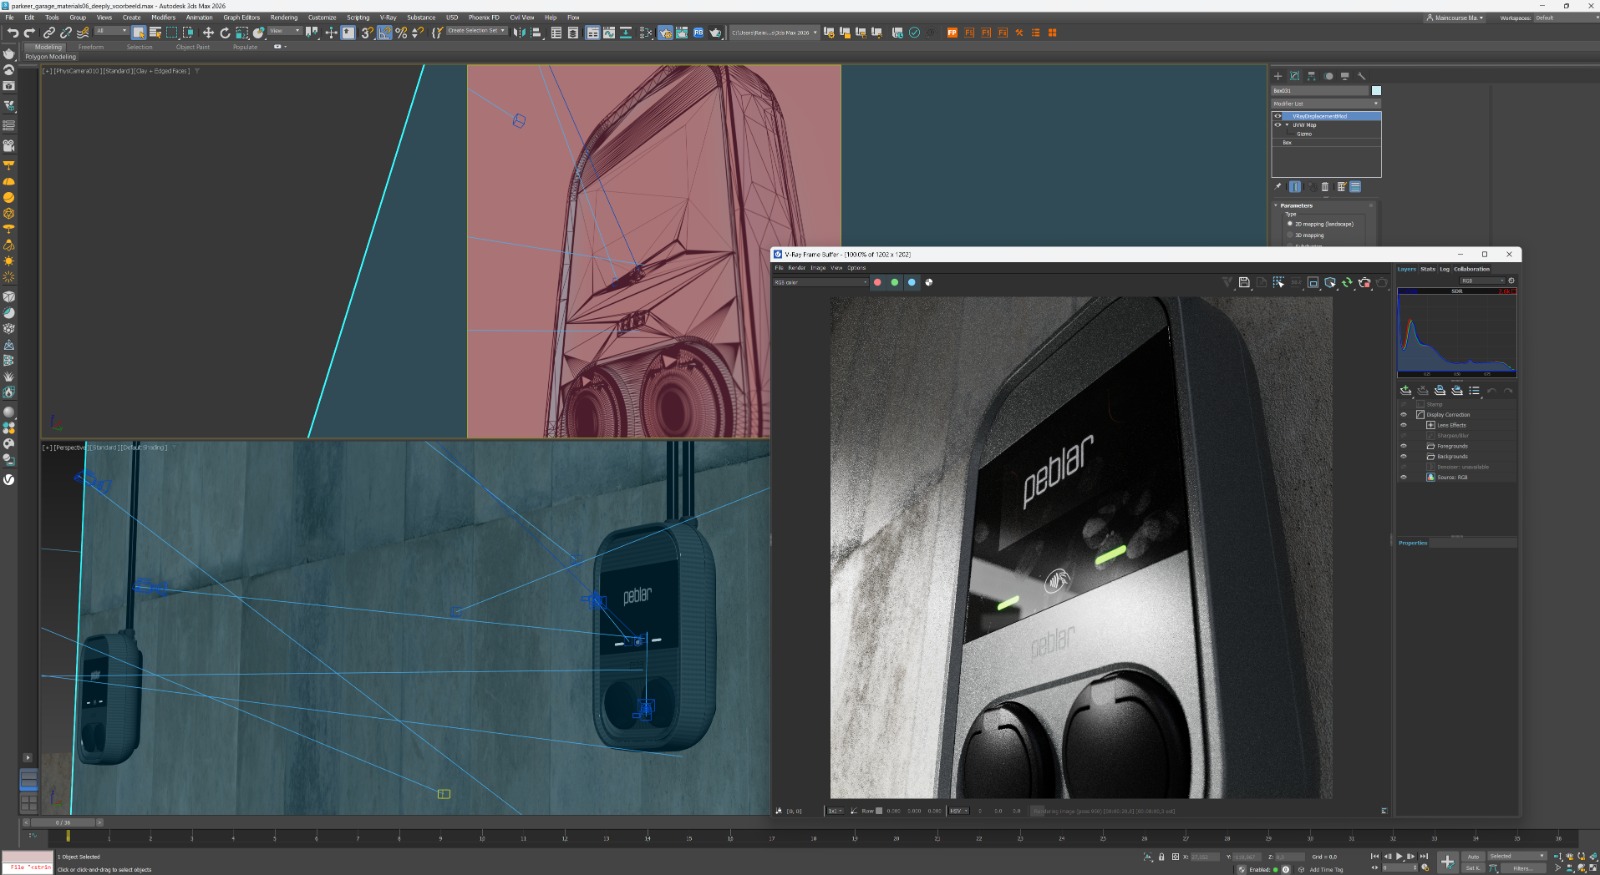
Task: Click the Redo arrow in main toolbar
Action: pos(29,33)
